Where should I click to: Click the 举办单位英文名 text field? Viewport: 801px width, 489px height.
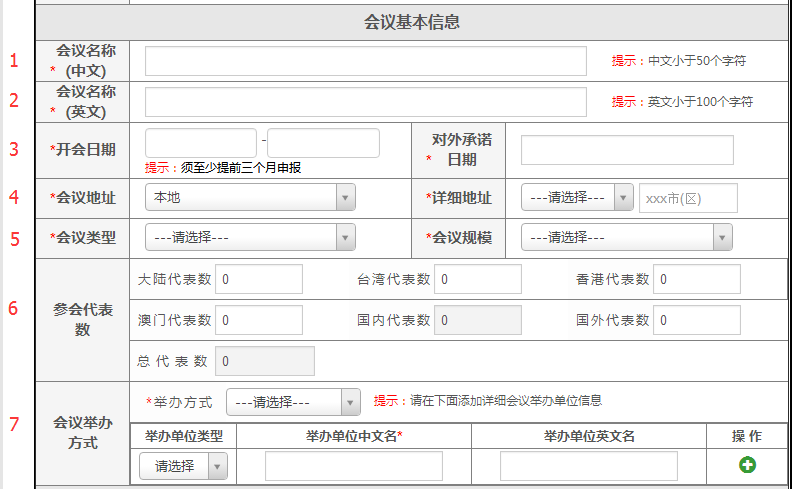[x=588, y=466]
